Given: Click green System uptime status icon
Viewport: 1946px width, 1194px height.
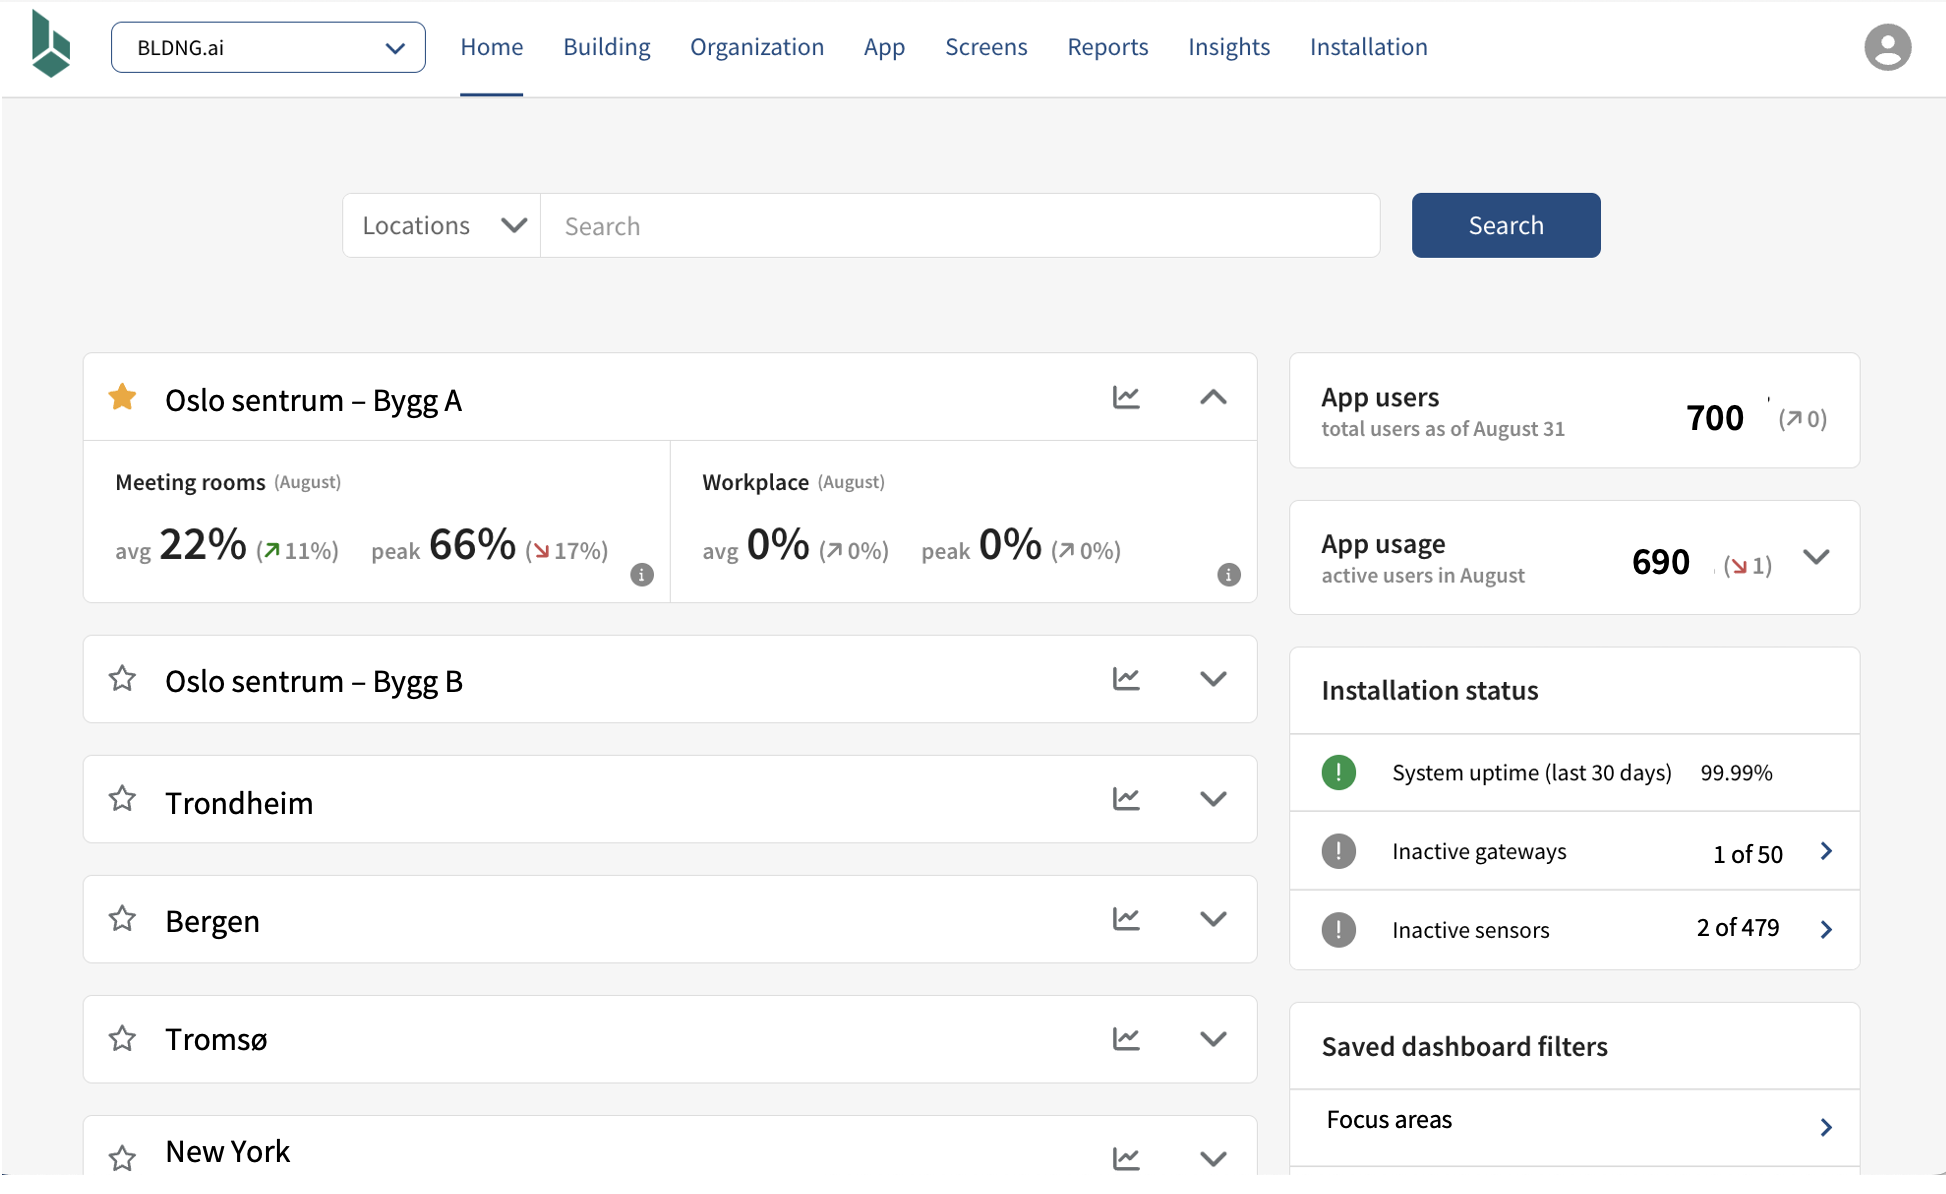Looking at the screenshot, I should pos(1338,772).
